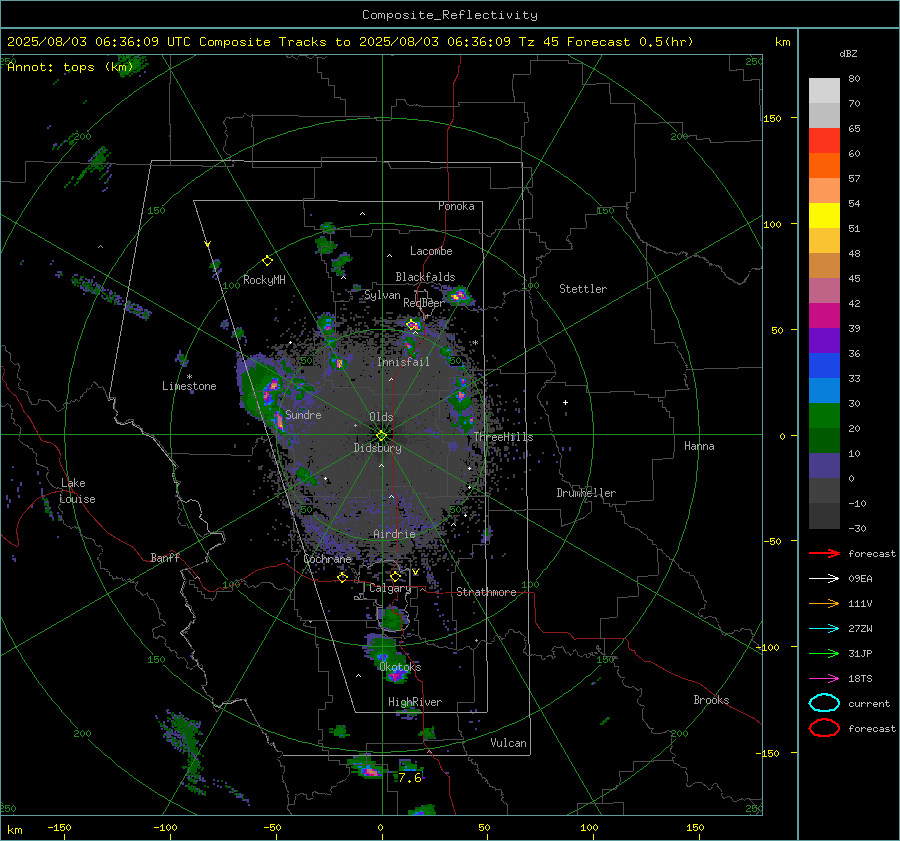900x841 pixels.
Task: Click the asterisk marker above Limestone
Action: pyautogui.click(x=189, y=377)
